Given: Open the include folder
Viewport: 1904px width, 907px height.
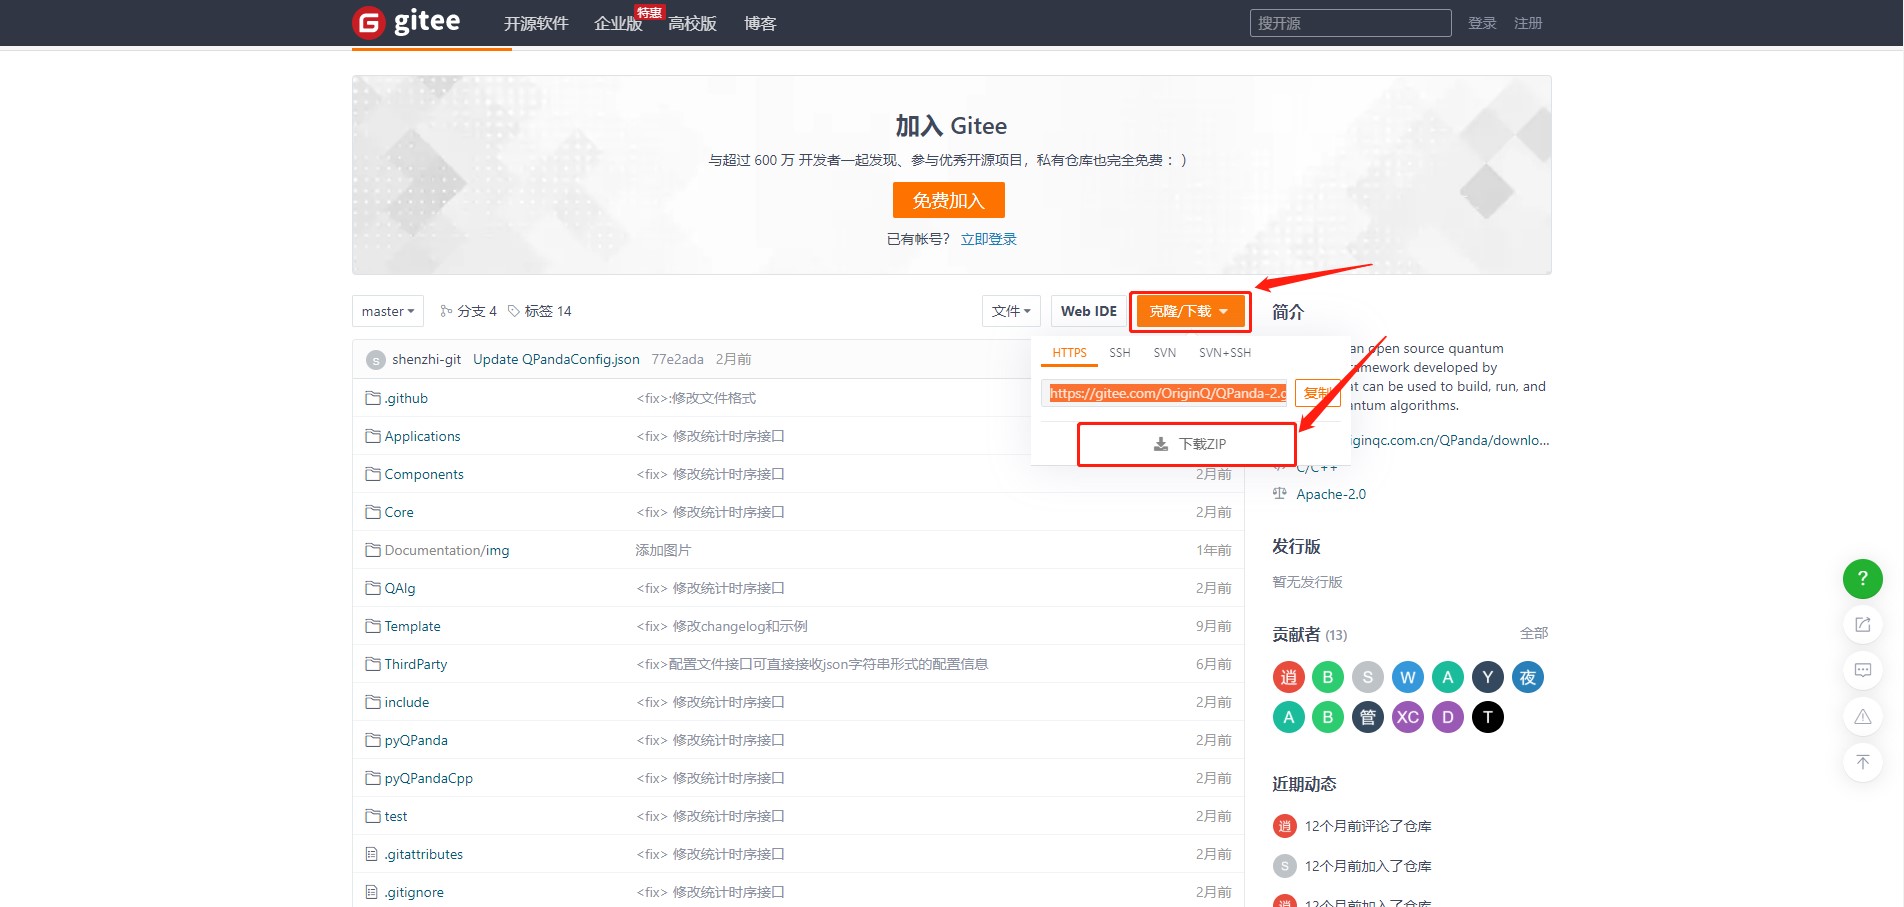Looking at the screenshot, I should pos(407,702).
